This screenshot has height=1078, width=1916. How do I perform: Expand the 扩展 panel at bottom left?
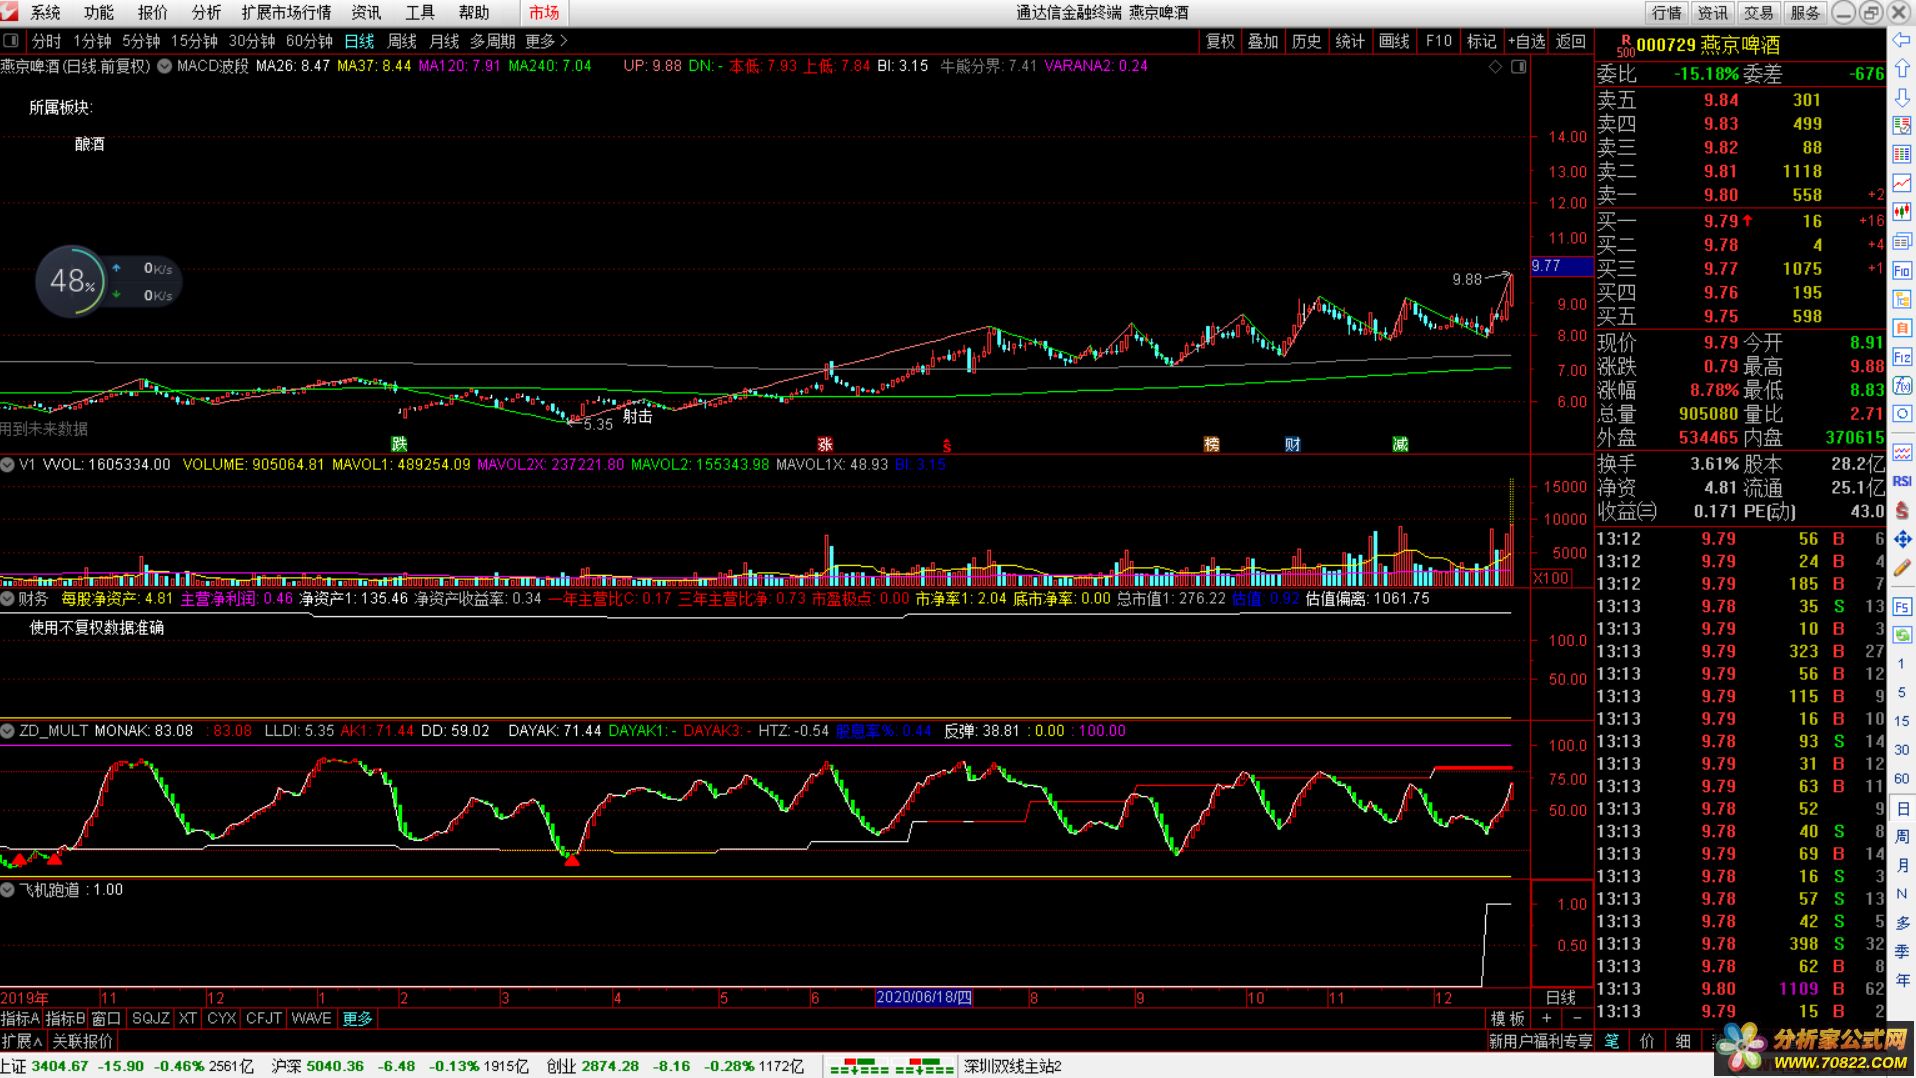pyautogui.click(x=22, y=1041)
